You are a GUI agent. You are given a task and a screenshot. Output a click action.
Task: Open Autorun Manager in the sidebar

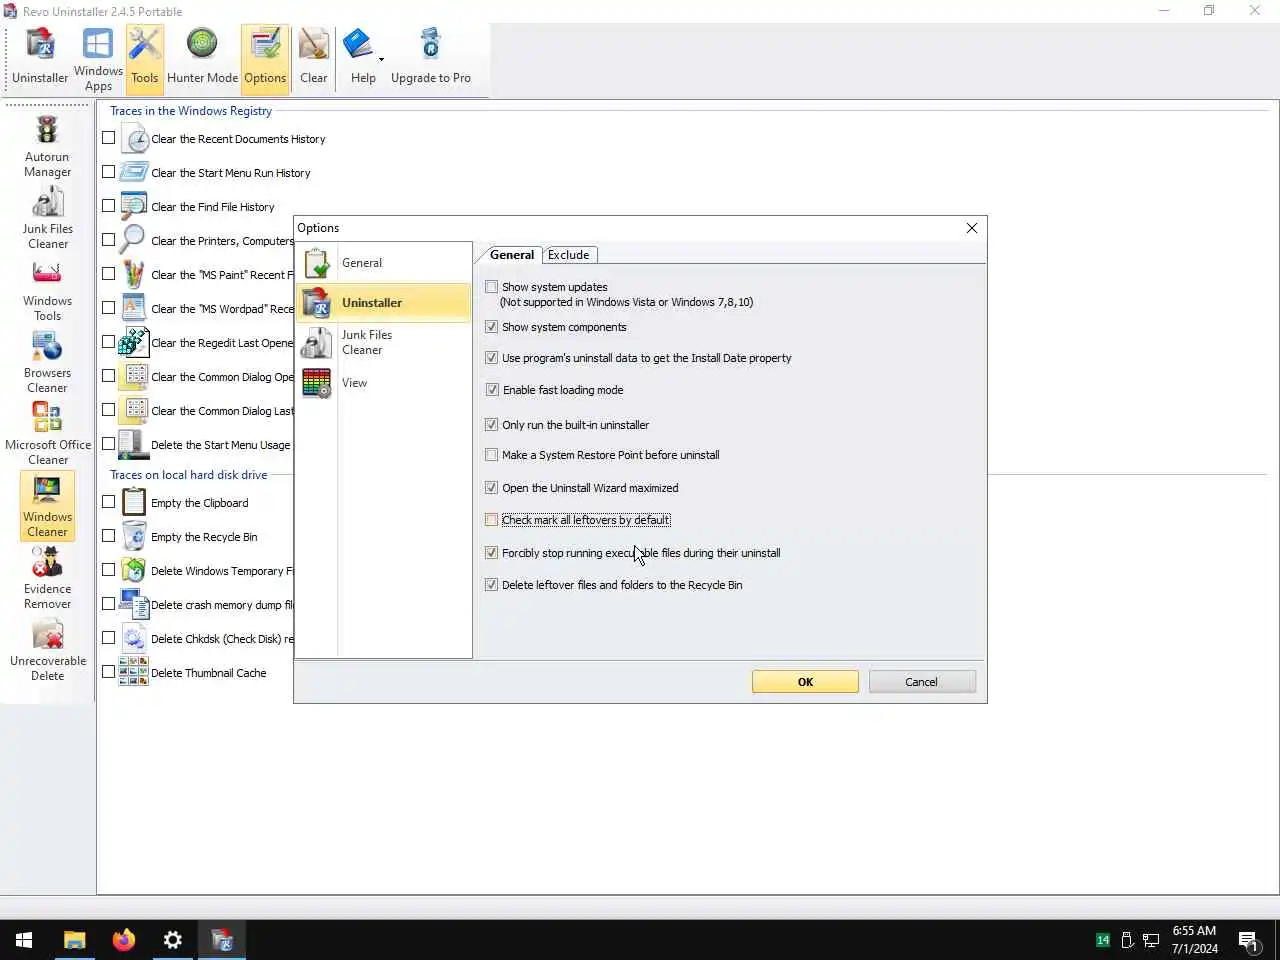point(47,147)
